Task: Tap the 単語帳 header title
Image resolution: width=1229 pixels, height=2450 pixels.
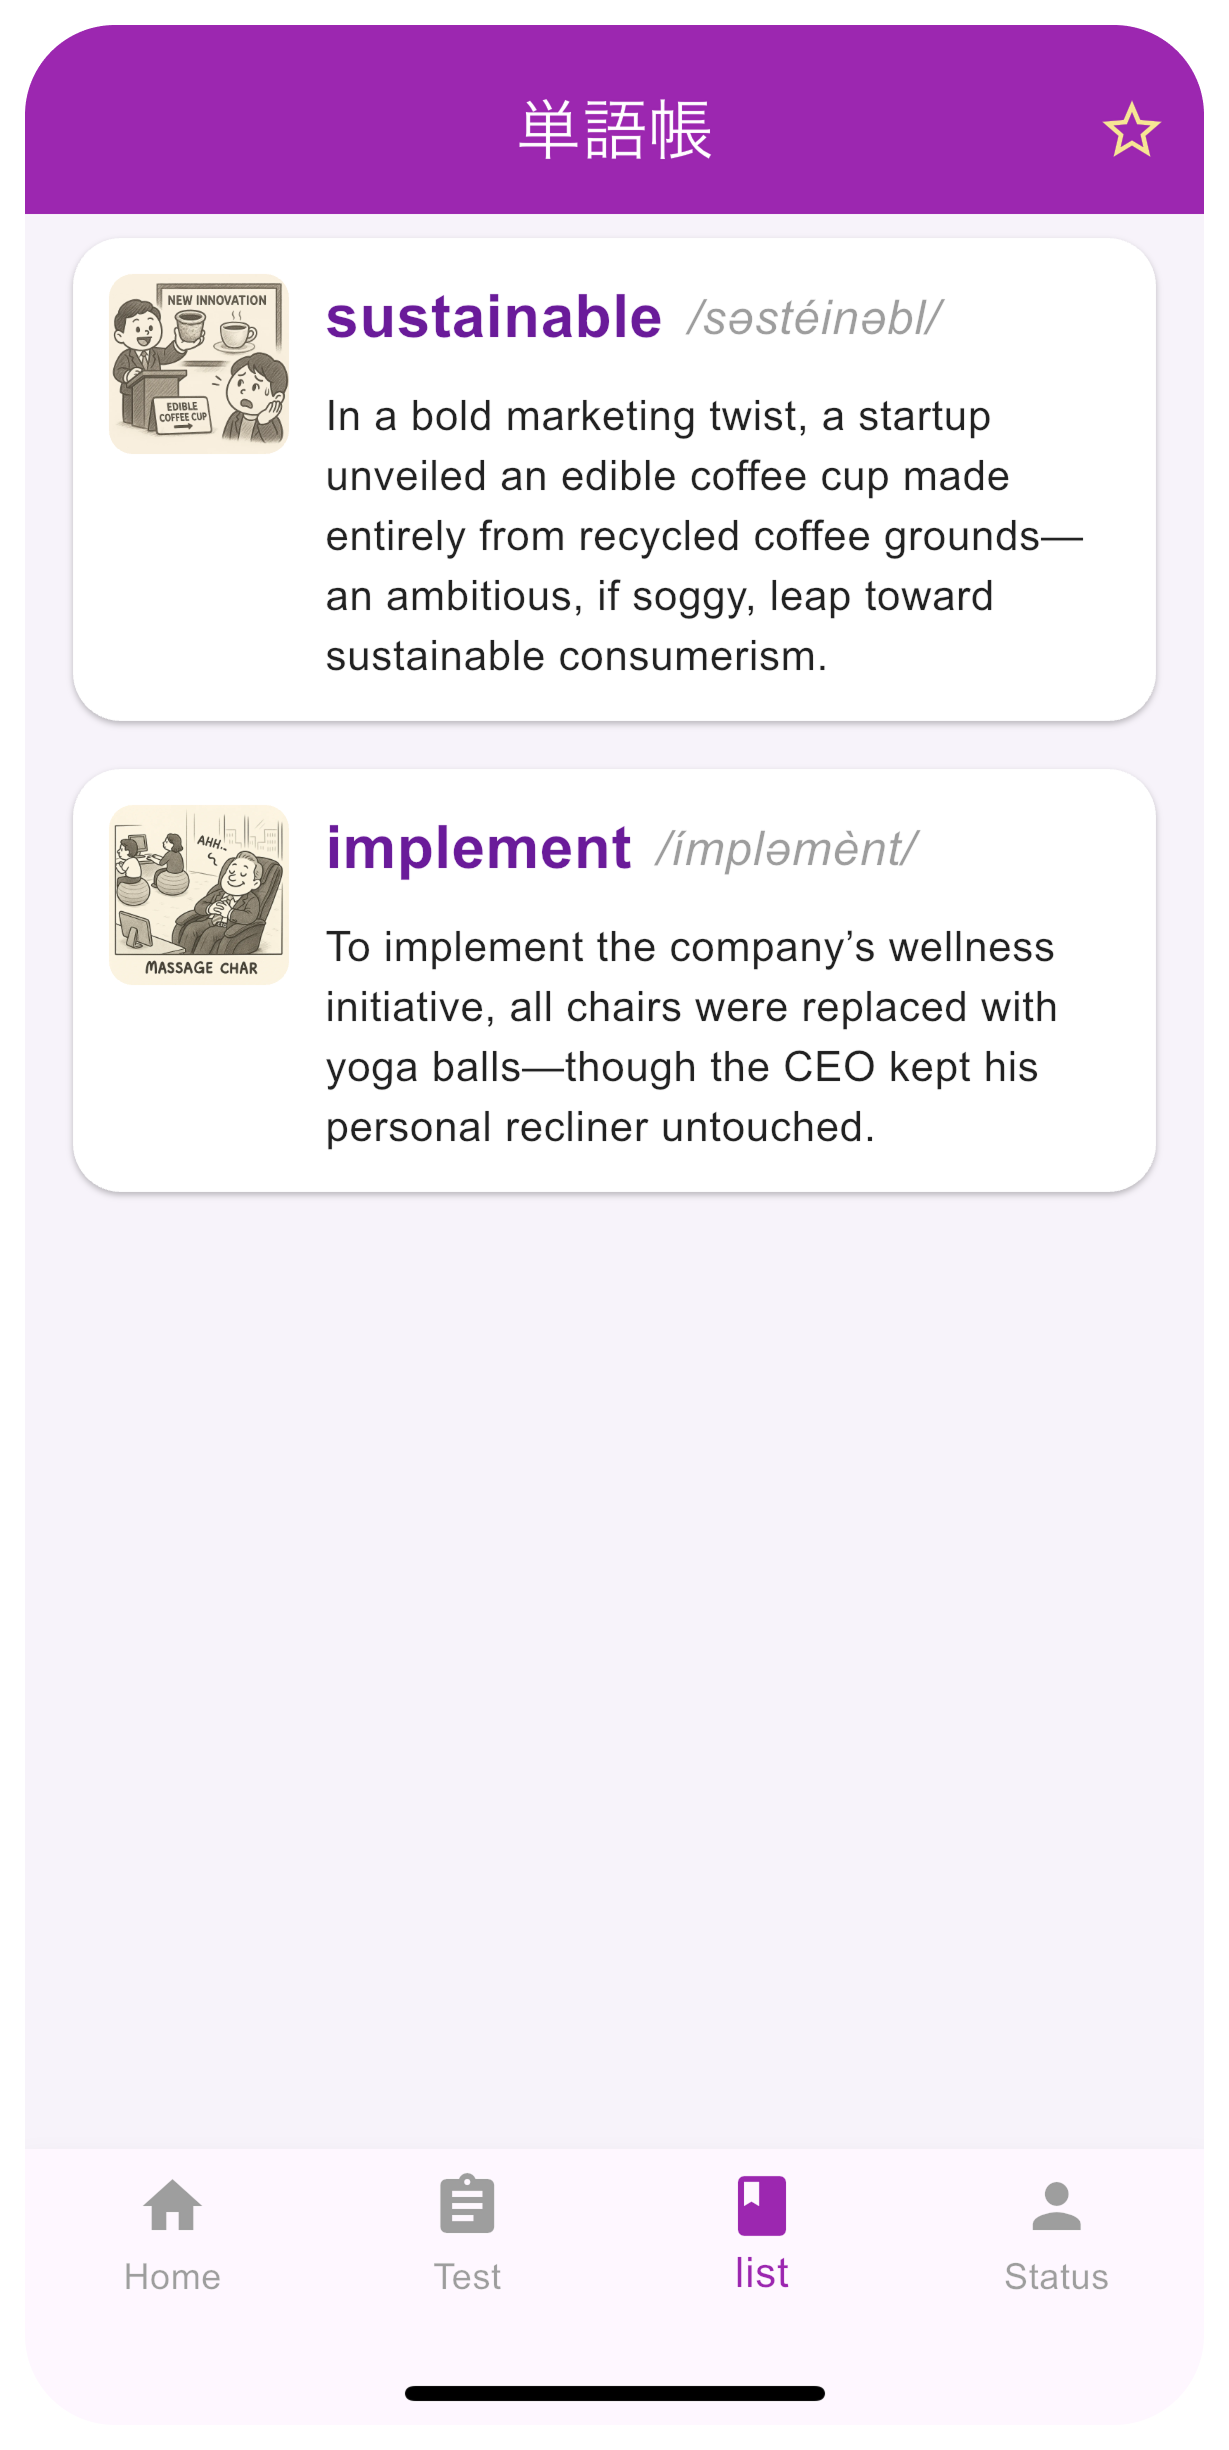Action: tap(614, 130)
